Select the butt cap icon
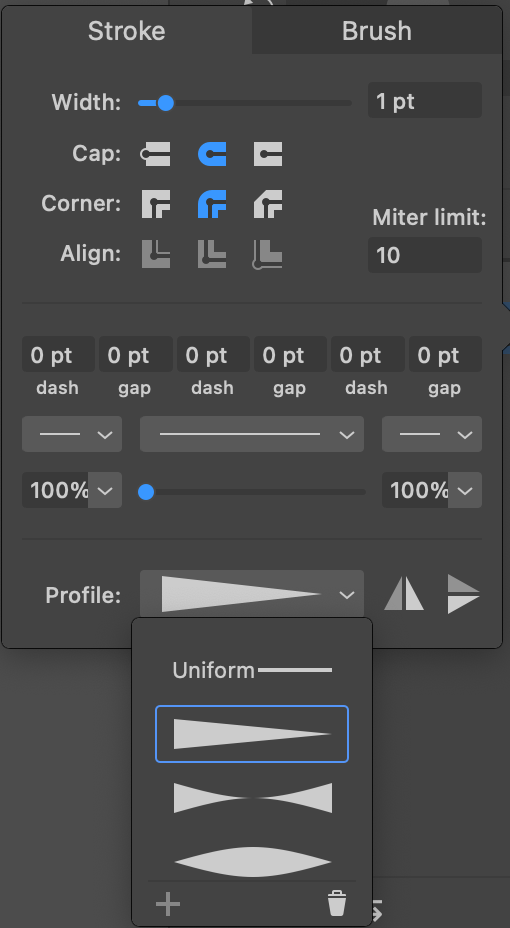 click(156, 154)
